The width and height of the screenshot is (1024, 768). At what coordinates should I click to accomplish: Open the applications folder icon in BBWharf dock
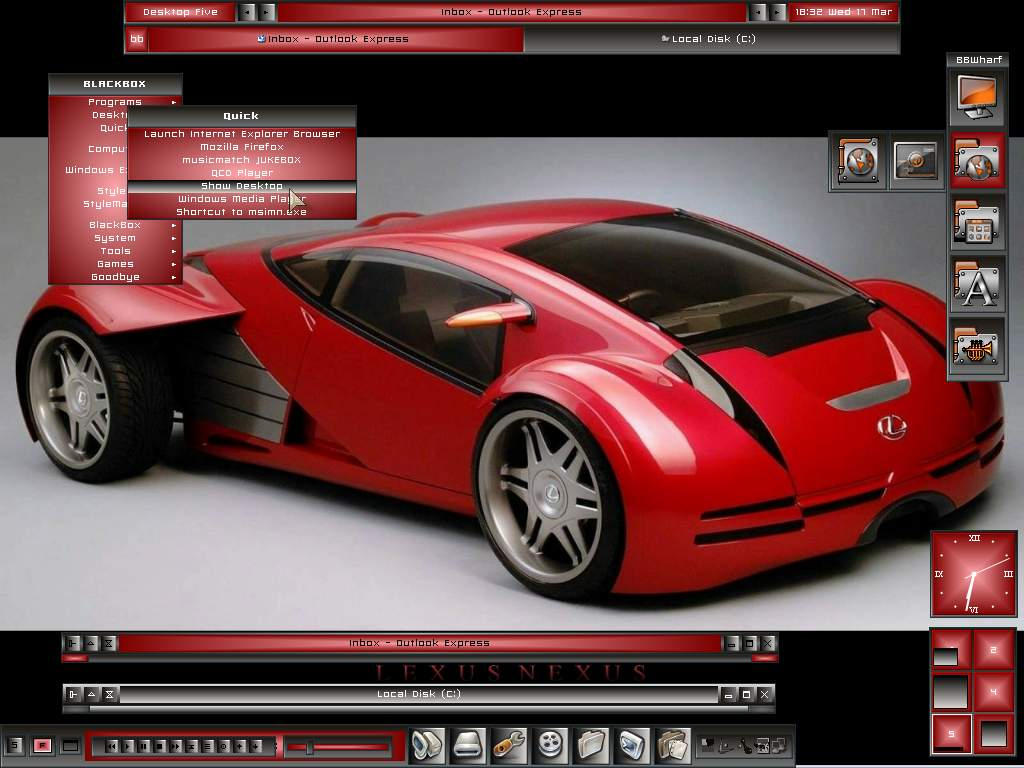(977, 223)
